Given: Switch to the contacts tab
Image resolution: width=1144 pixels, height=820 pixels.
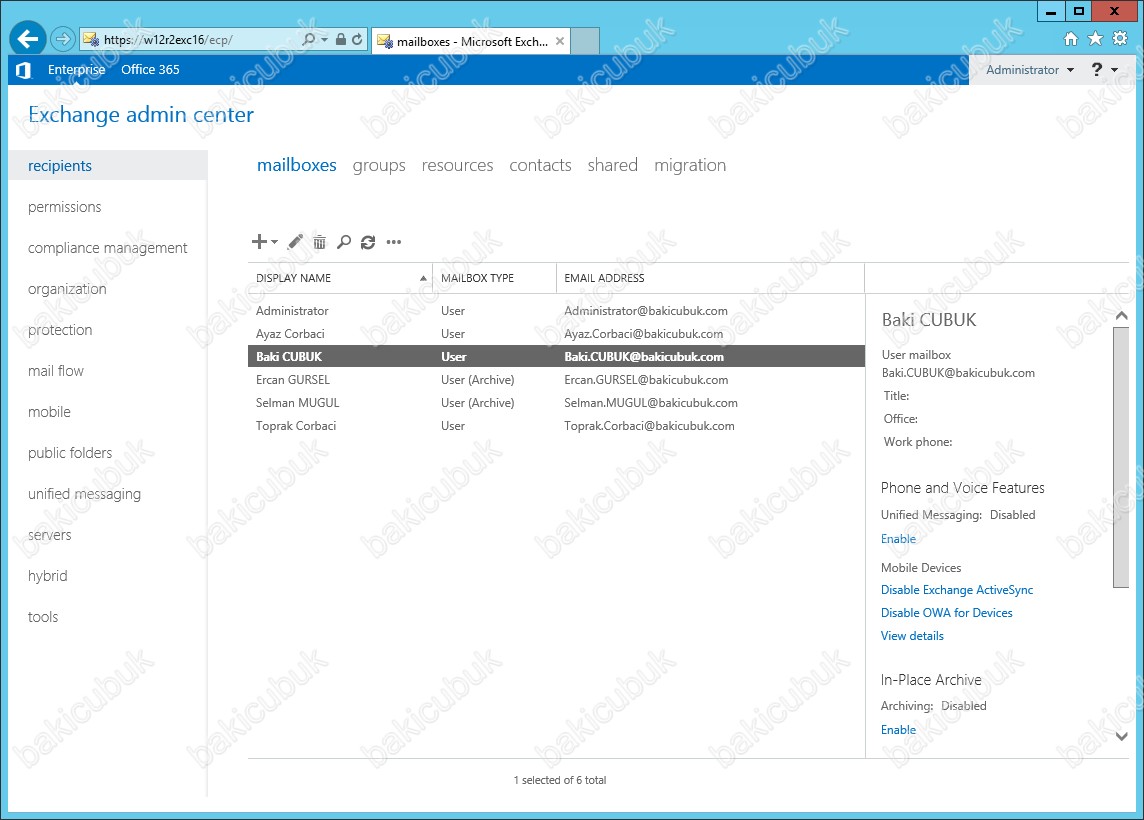Looking at the screenshot, I should coord(541,165).
